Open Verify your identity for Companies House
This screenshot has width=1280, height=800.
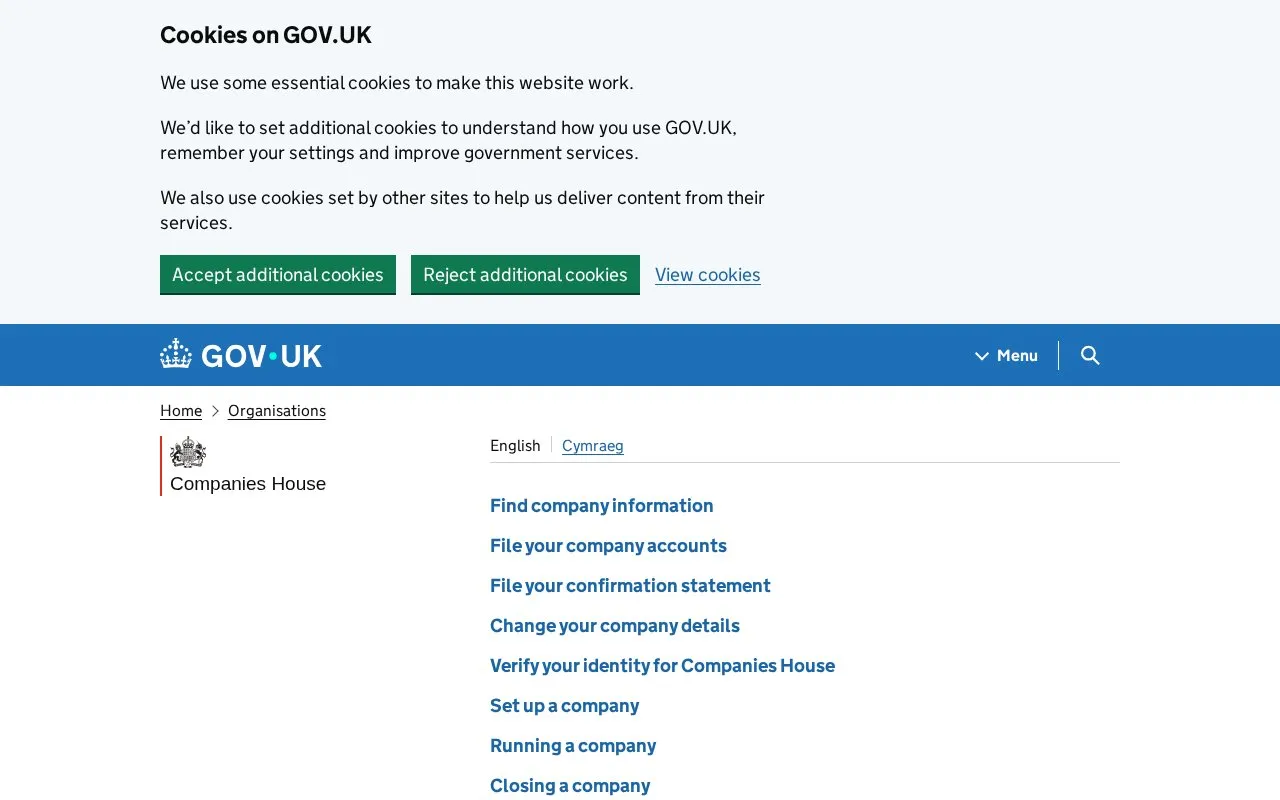click(662, 666)
